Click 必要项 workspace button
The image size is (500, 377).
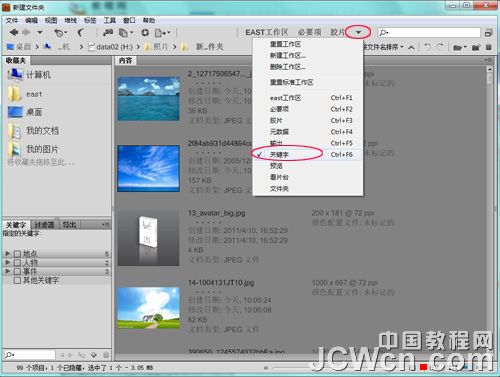(310, 32)
